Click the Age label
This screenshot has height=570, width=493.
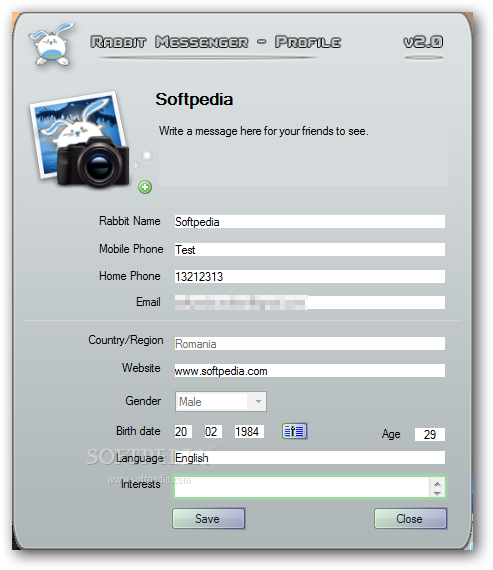(391, 434)
